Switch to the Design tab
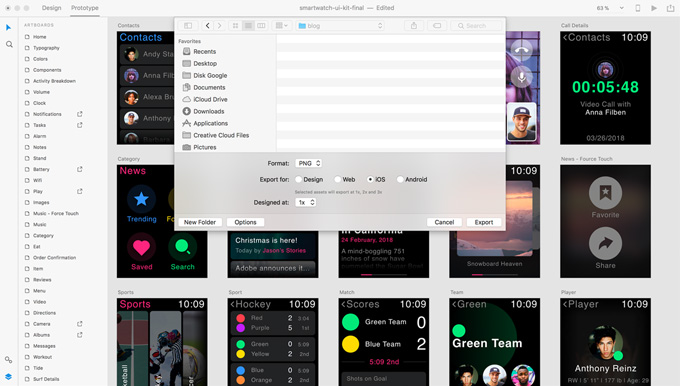Screen dimensions: 680x386 coord(52,8)
